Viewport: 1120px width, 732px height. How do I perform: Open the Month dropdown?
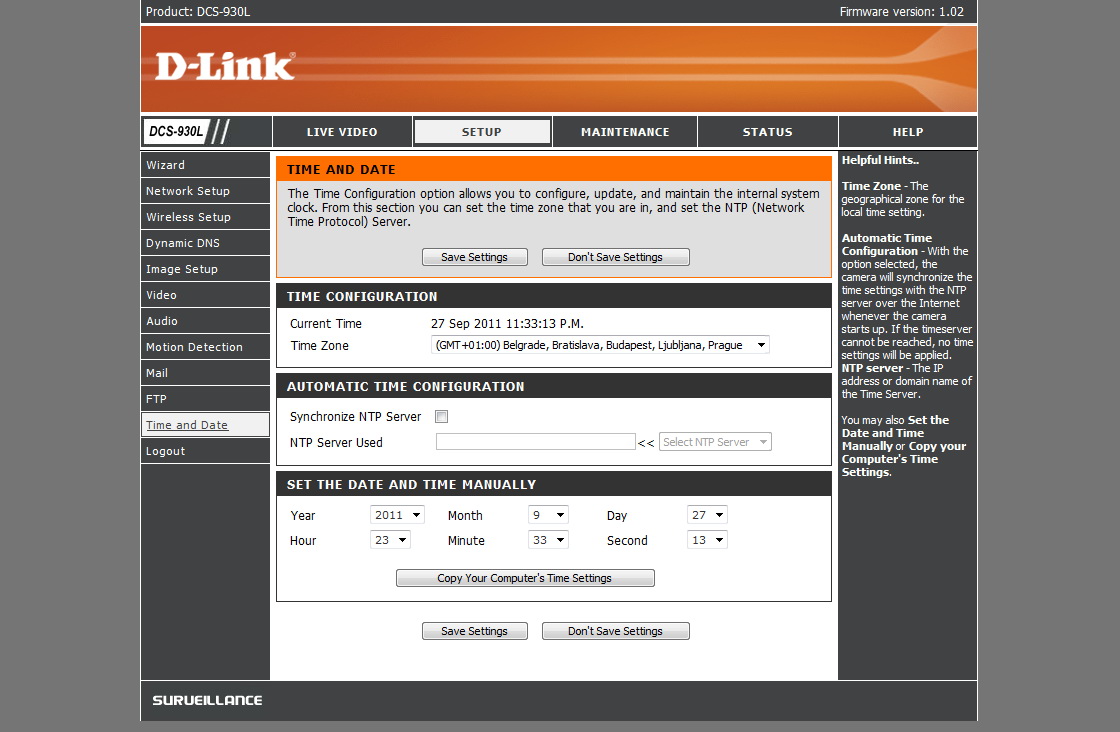coord(548,515)
